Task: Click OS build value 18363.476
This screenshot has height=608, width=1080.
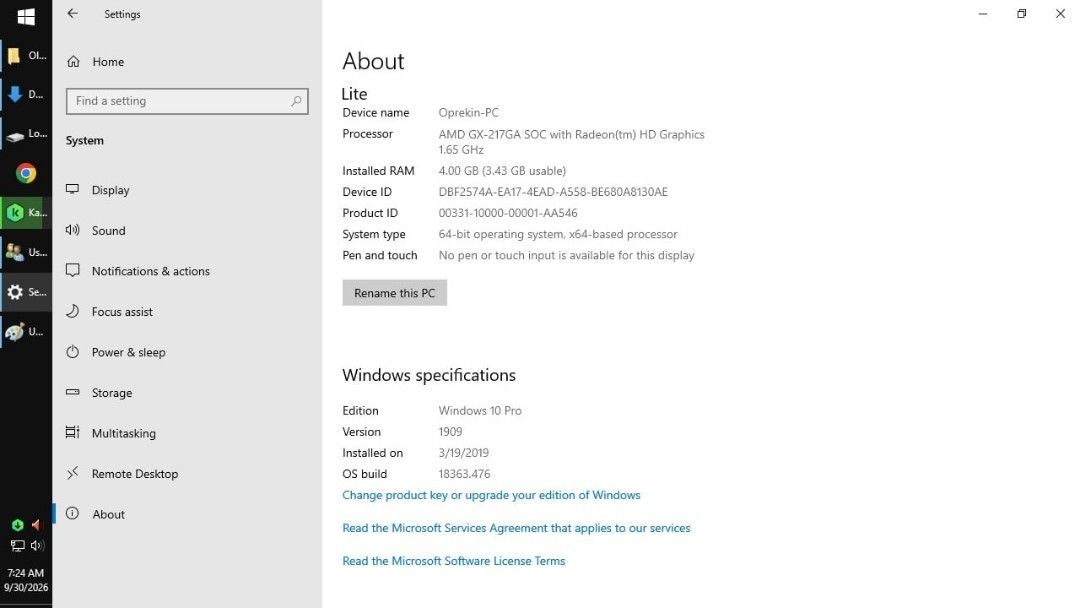Action: pyautogui.click(x=464, y=474)
